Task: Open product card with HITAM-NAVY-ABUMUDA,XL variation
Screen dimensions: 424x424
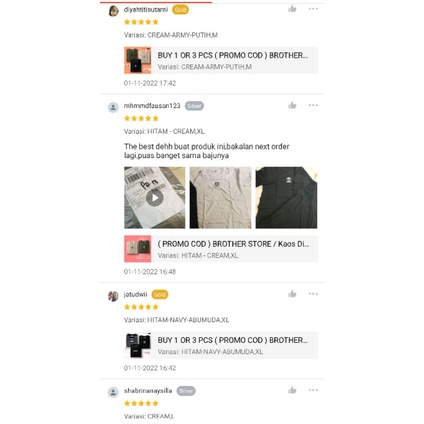Action: click(221, 345)
